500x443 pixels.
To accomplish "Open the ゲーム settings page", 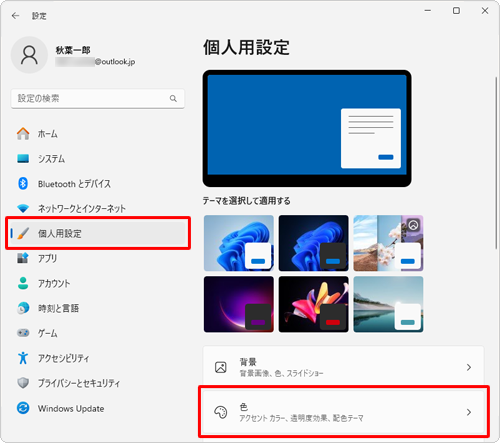I will click(98, 333).
